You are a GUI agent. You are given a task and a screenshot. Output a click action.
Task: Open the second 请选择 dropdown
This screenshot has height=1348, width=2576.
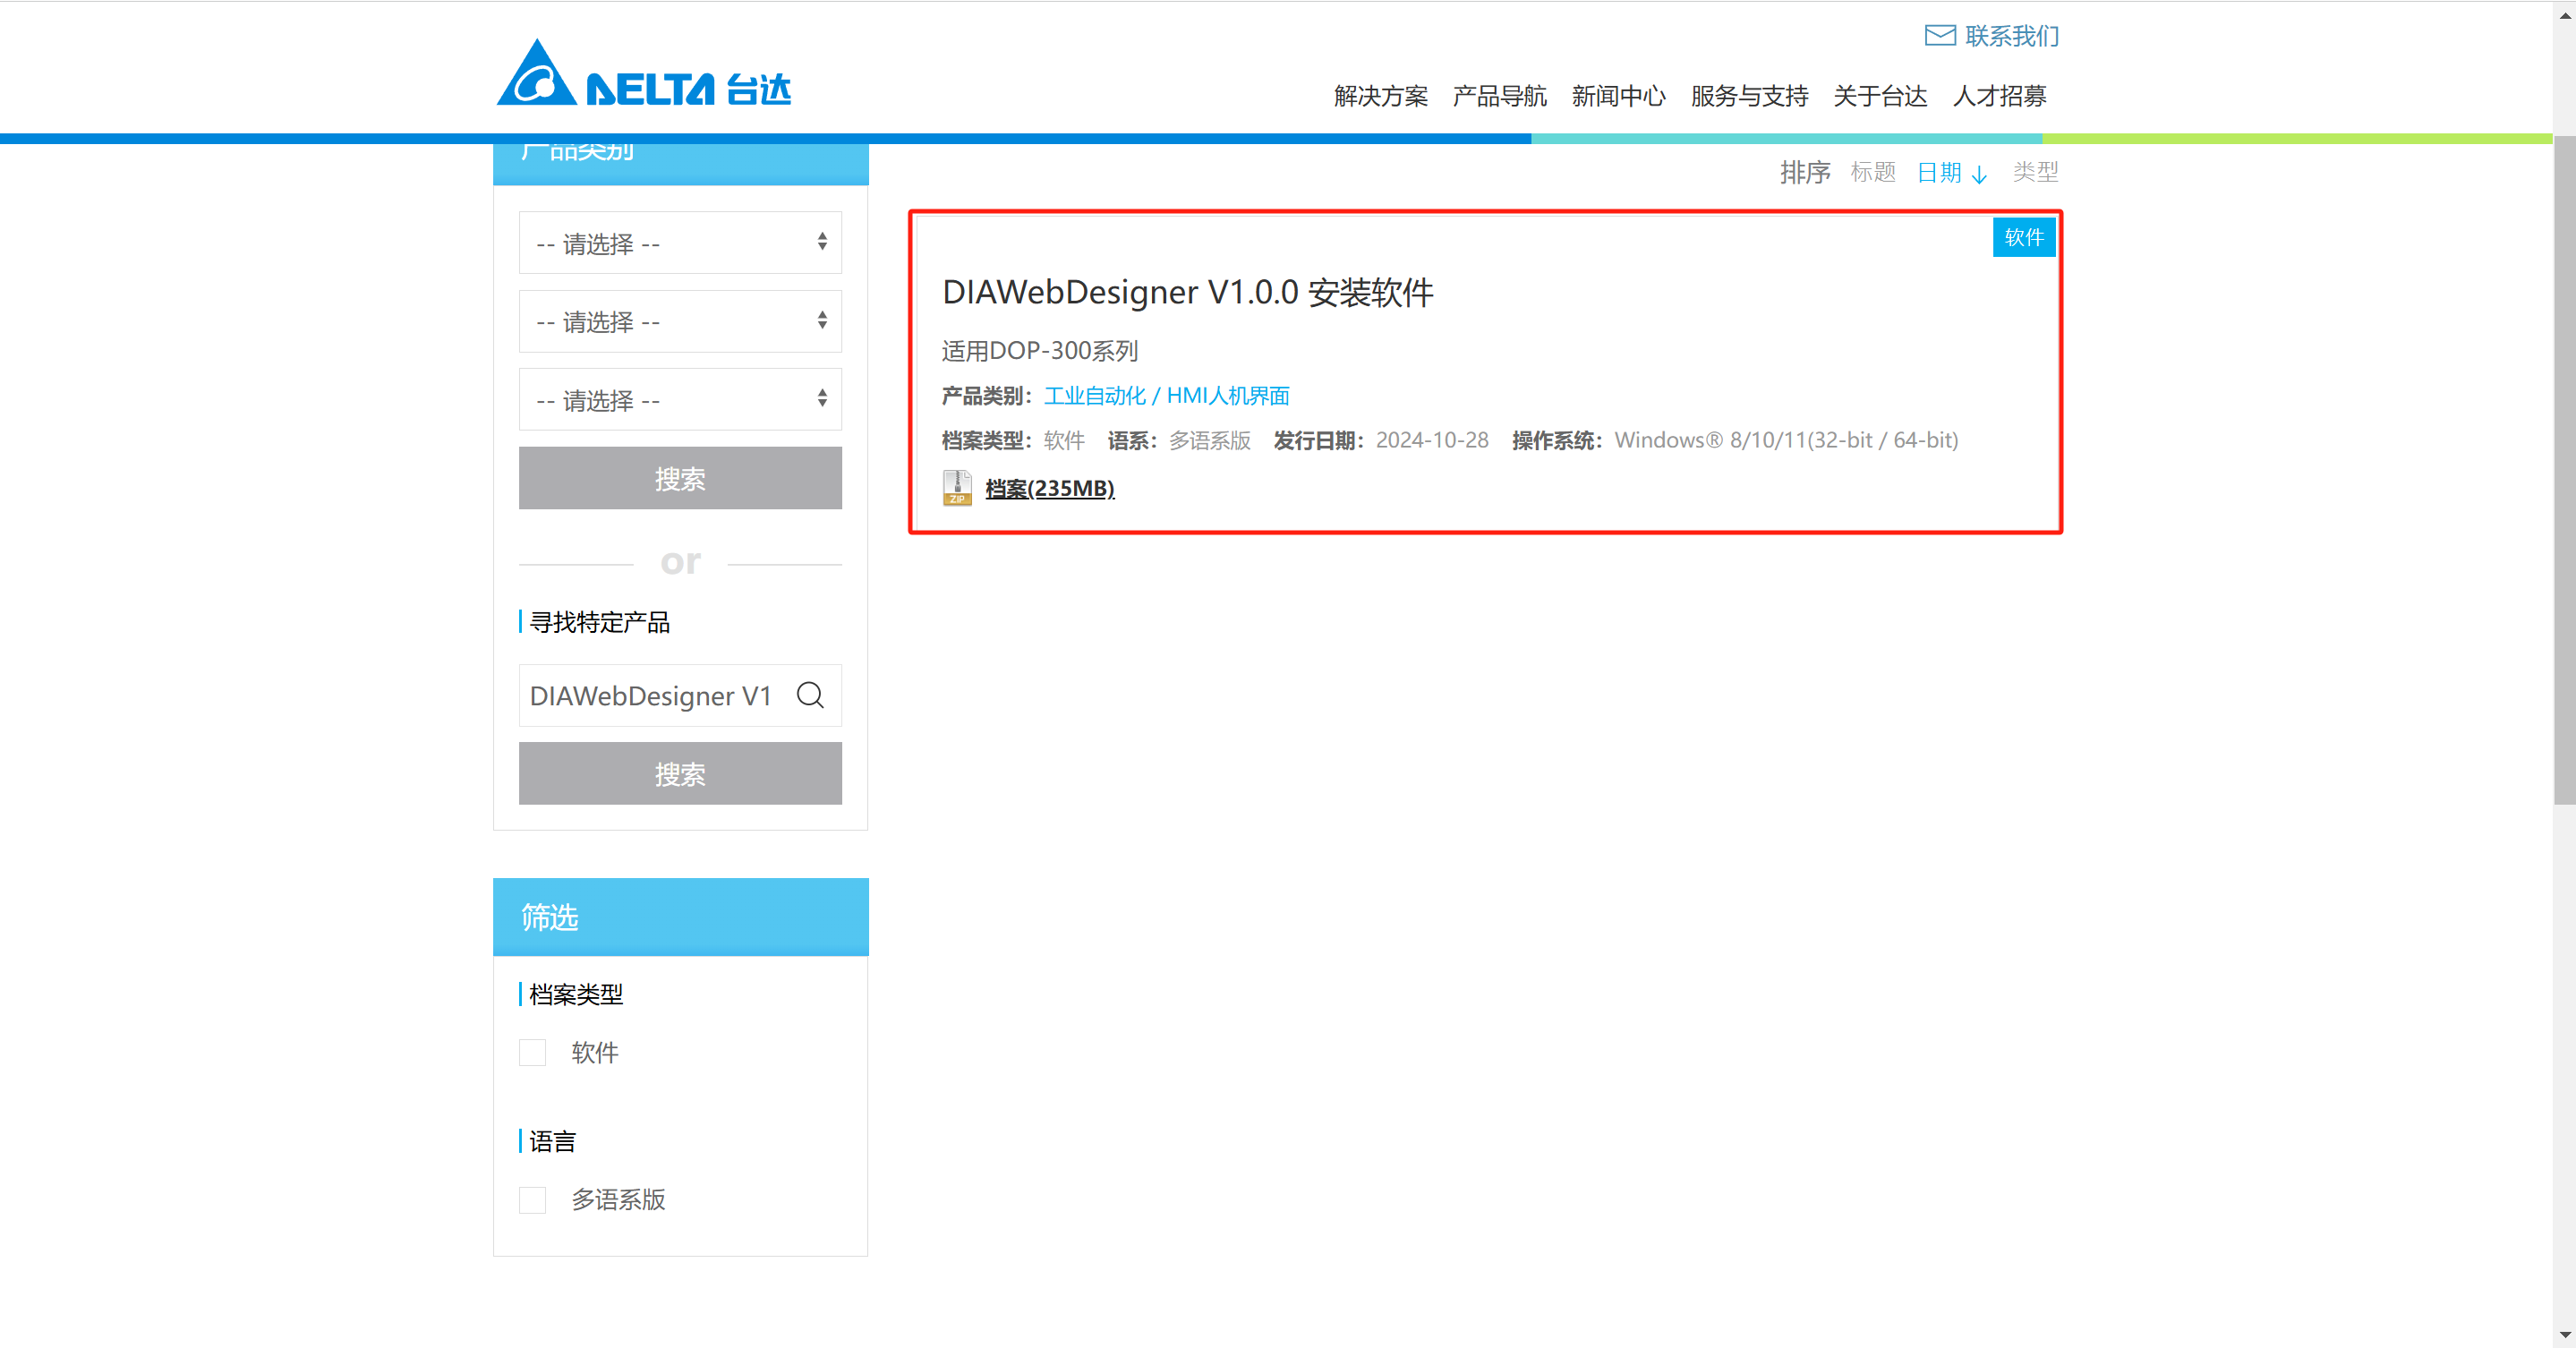680,321
